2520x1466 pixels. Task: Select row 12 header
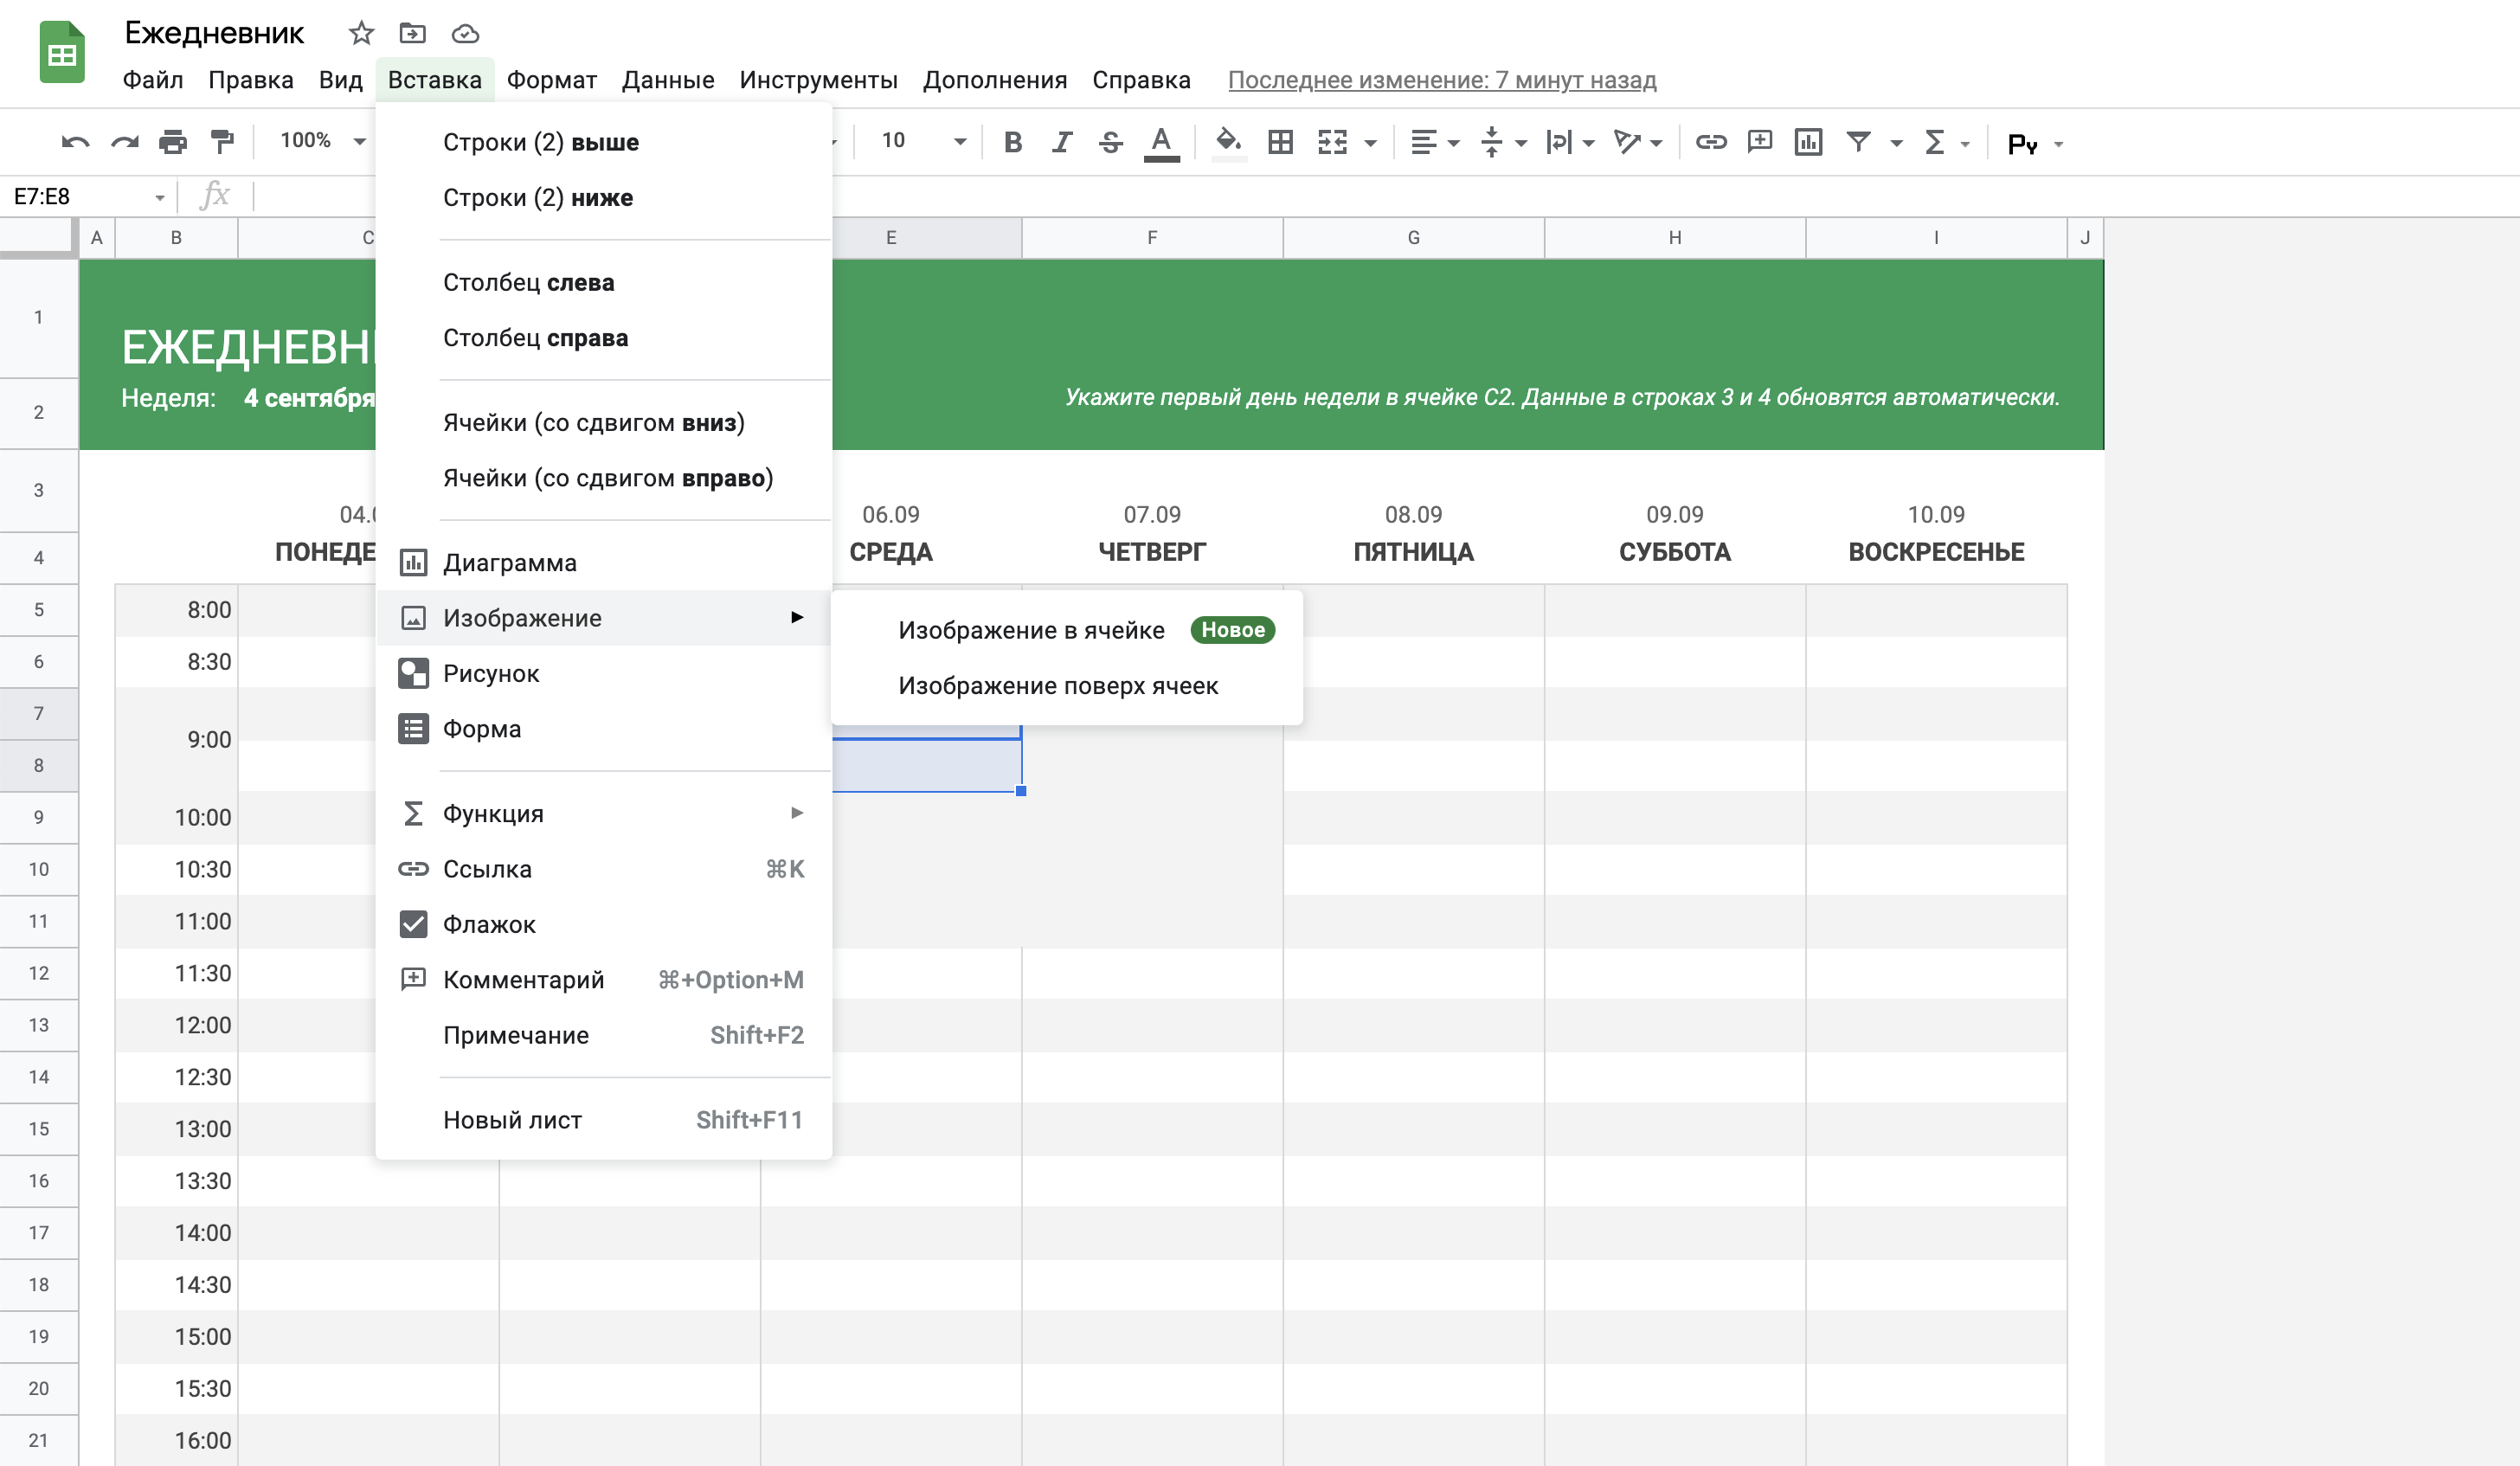pos(39,973)
